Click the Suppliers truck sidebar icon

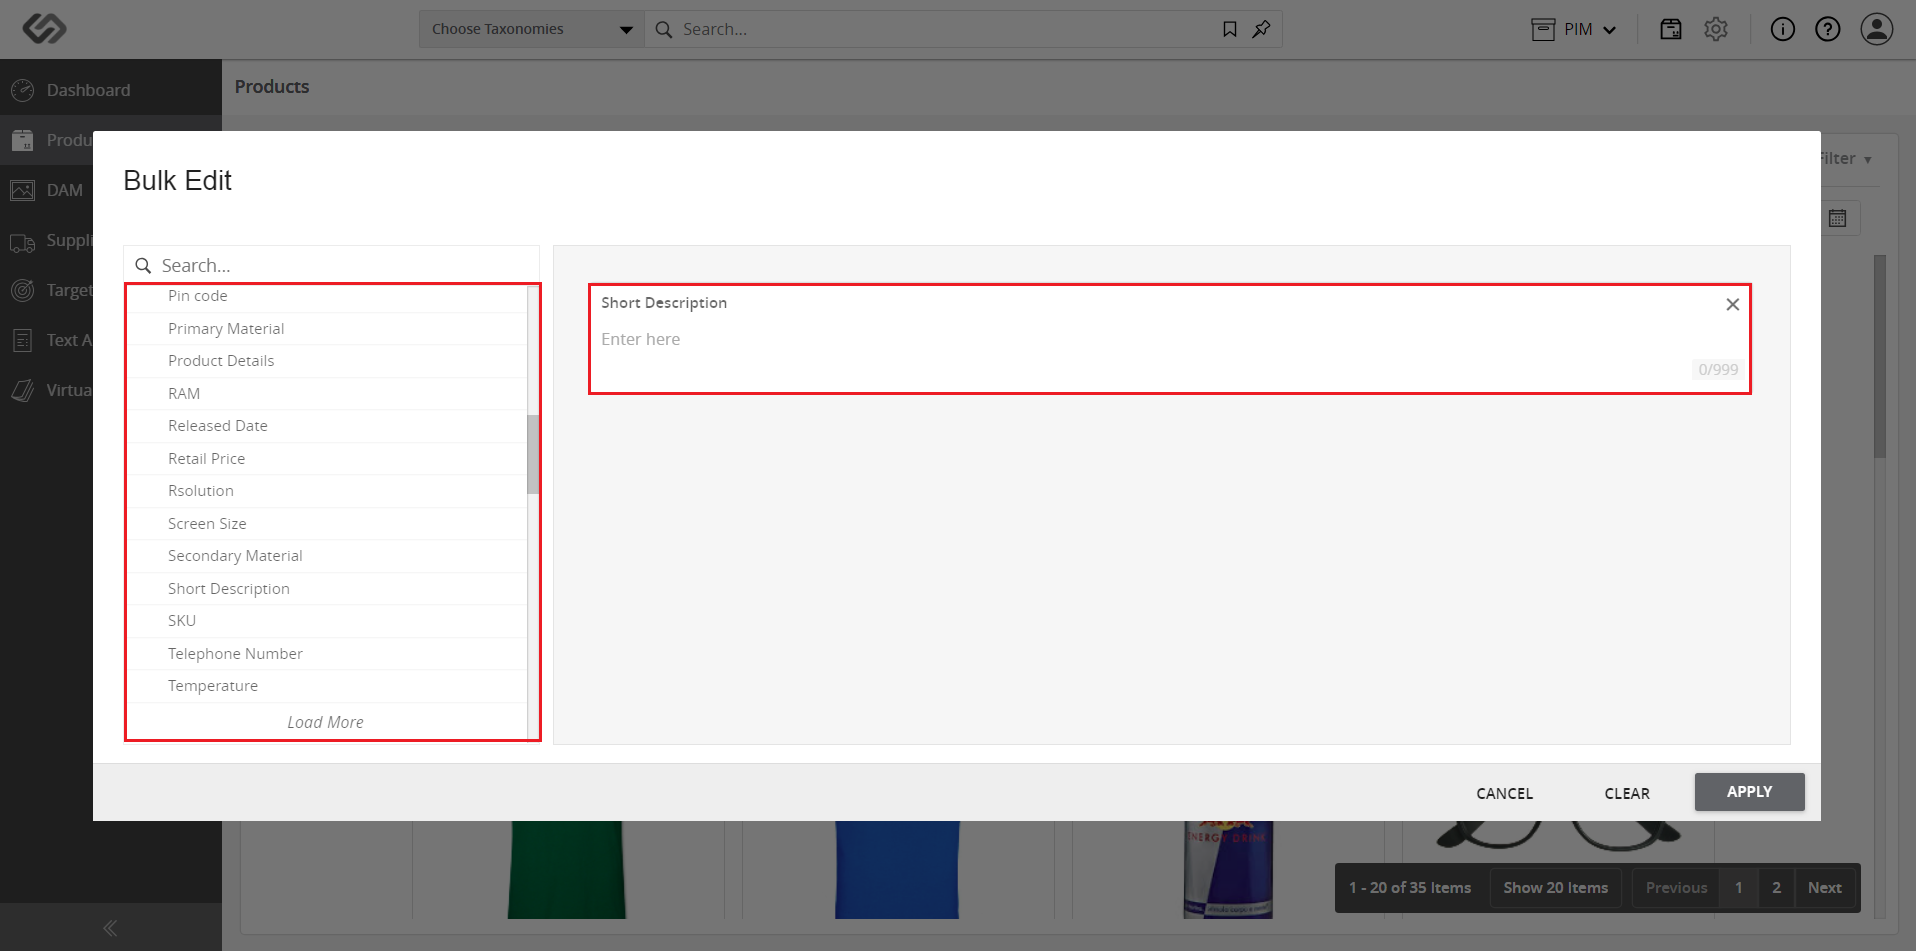tap(22, 241)
